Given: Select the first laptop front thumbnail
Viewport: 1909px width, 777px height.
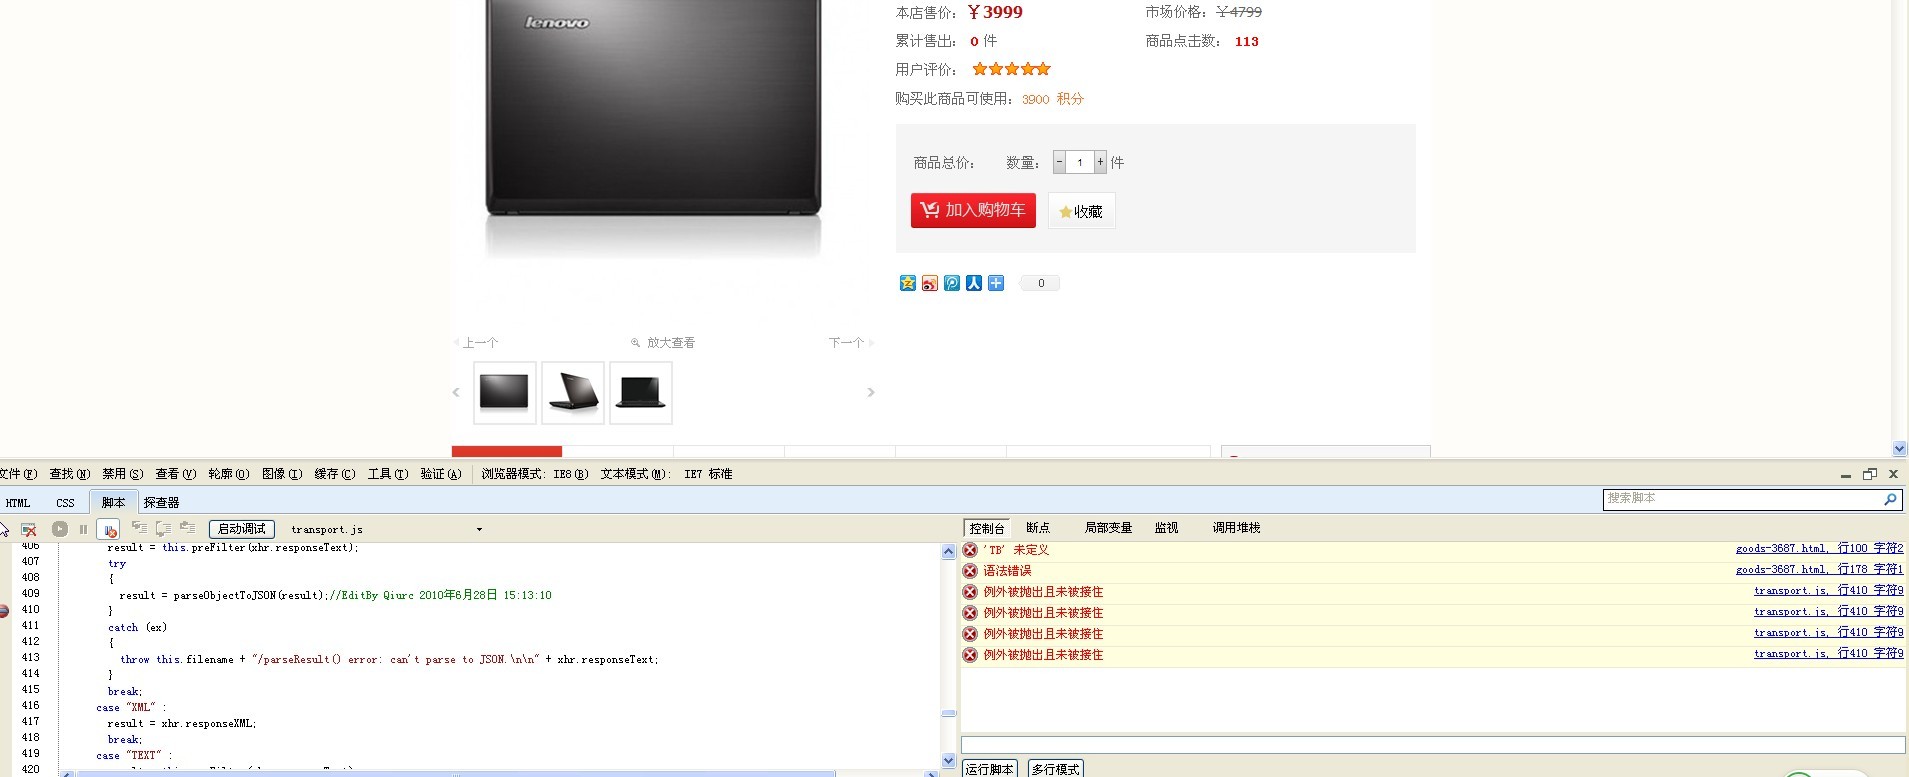Looking at the screenshot, I should pos(504,393).
